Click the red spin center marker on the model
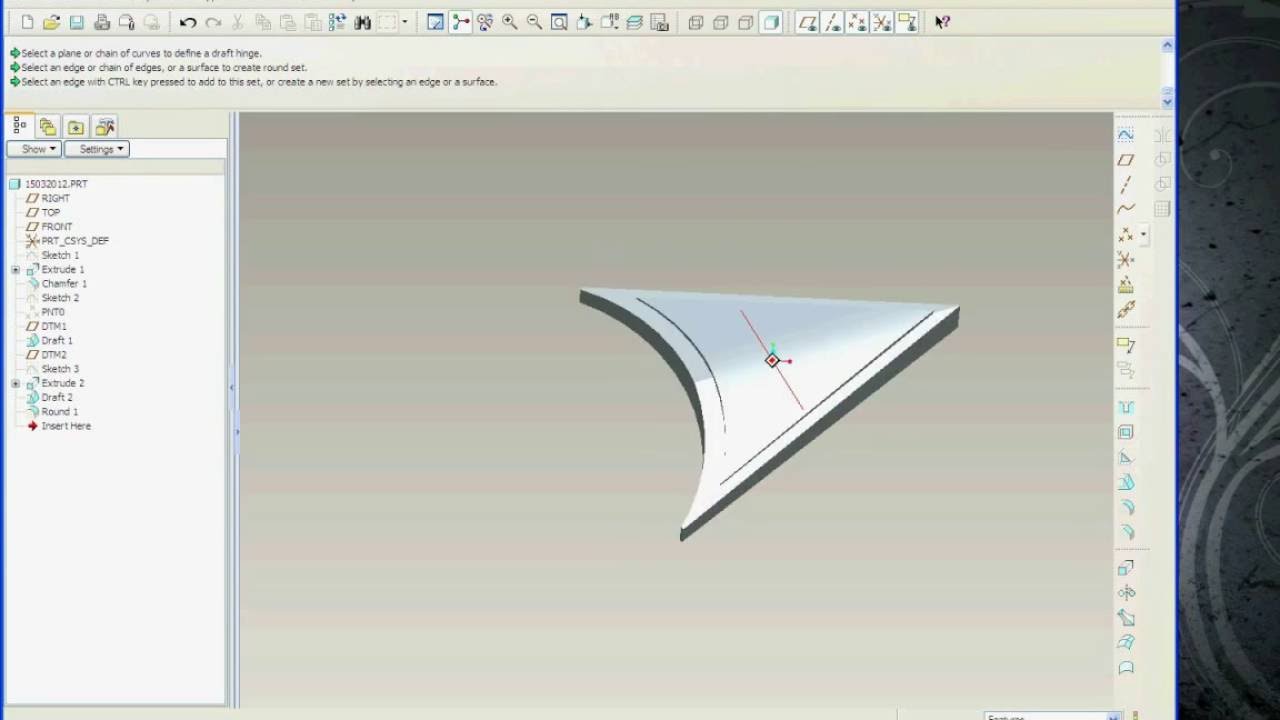Image resolution: width=1280 pixels, height=720 pixels. (x=772, y=360)
